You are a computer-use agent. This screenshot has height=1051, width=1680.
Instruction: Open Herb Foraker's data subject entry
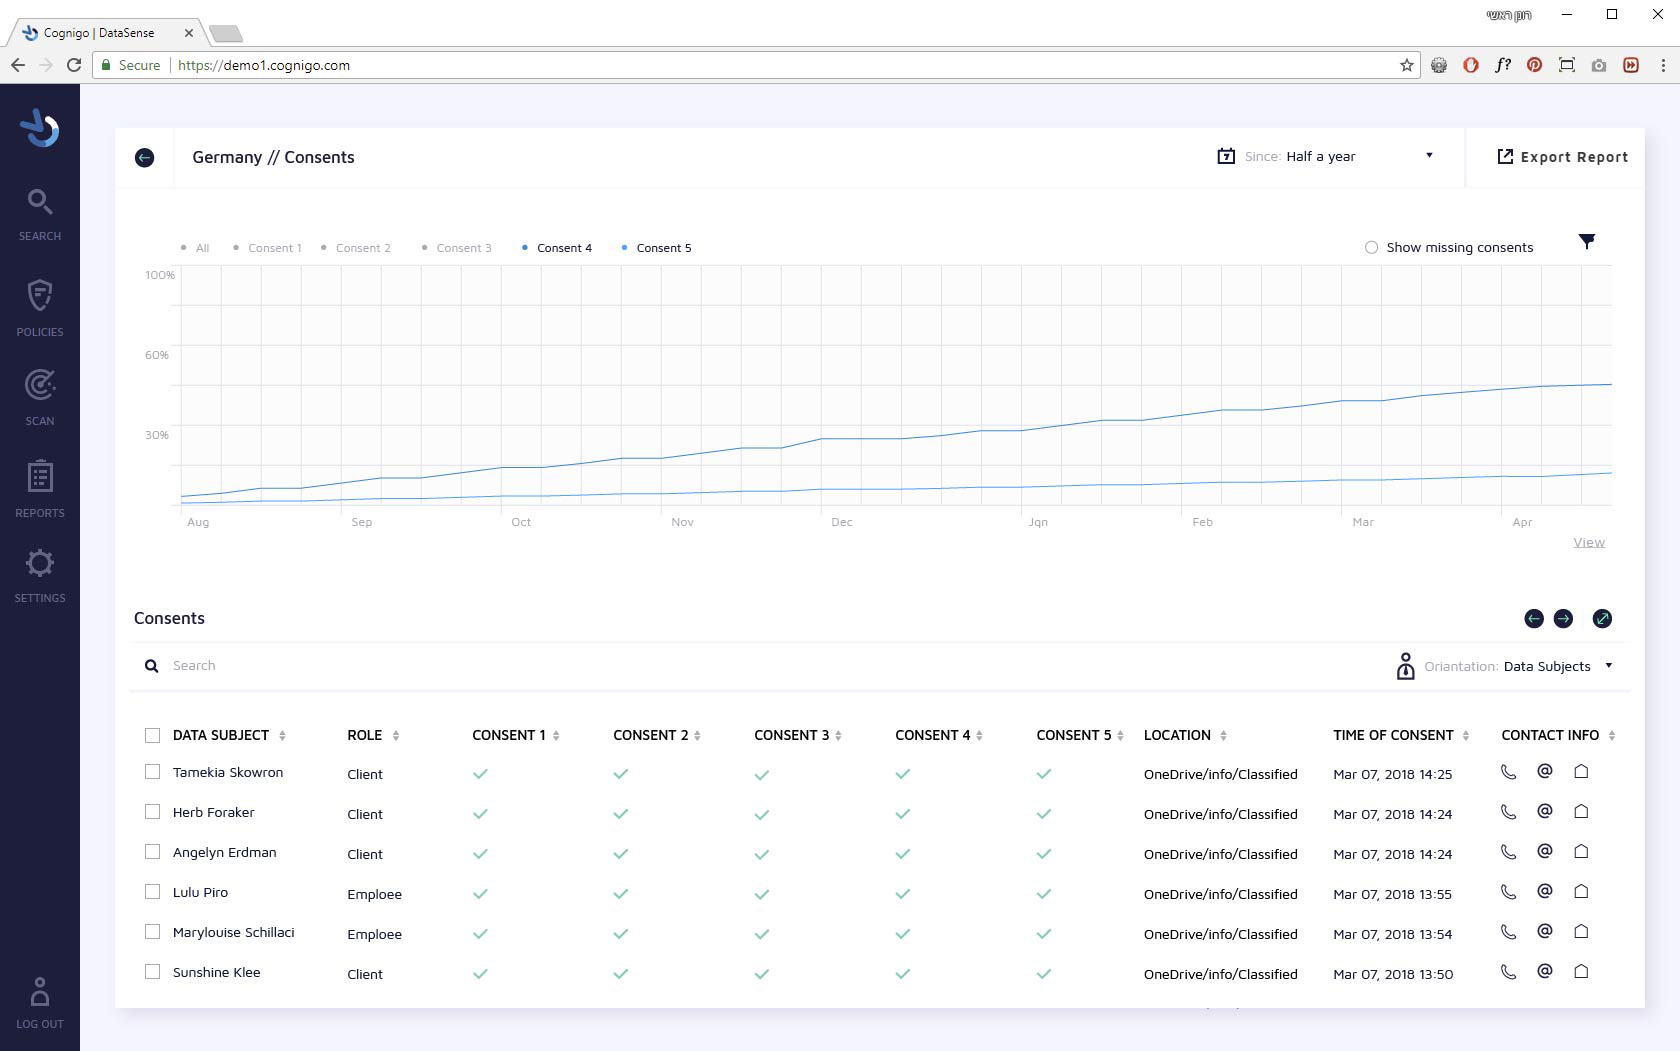coord(213,813)
